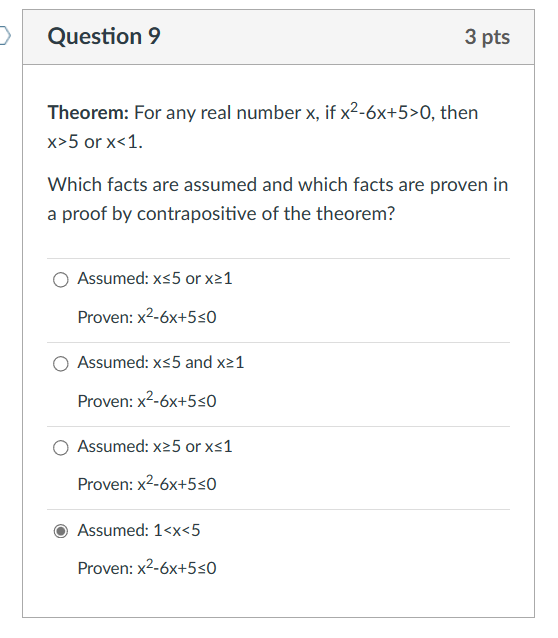Click the 'Assumed: 1<x<5' answer label

139,530
